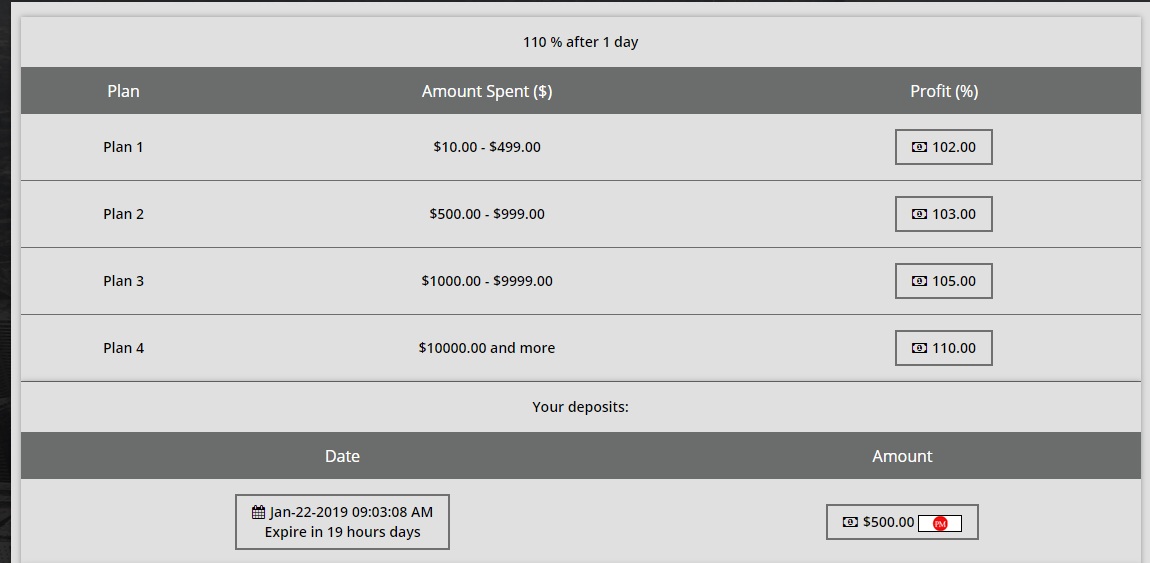Screen dimensions: 1150x563
Task: Select the Plan 1 row label
Action: coord(123,147)
